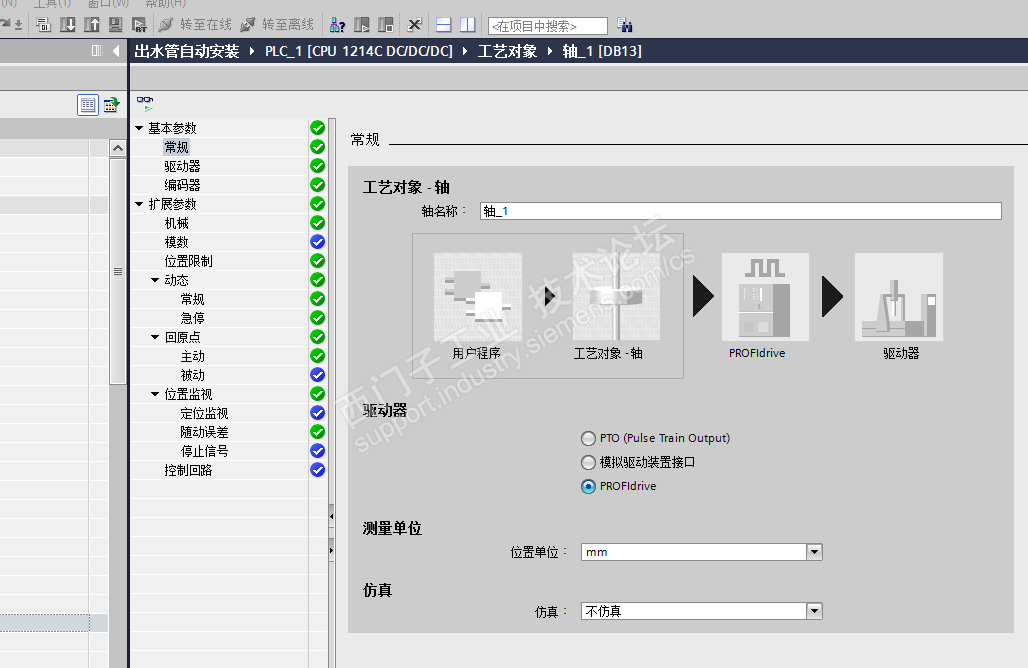The width and height of the screenshot is (1028, 668).
Task: Click the 转至在线 go online button
Action: coord(195,25)
